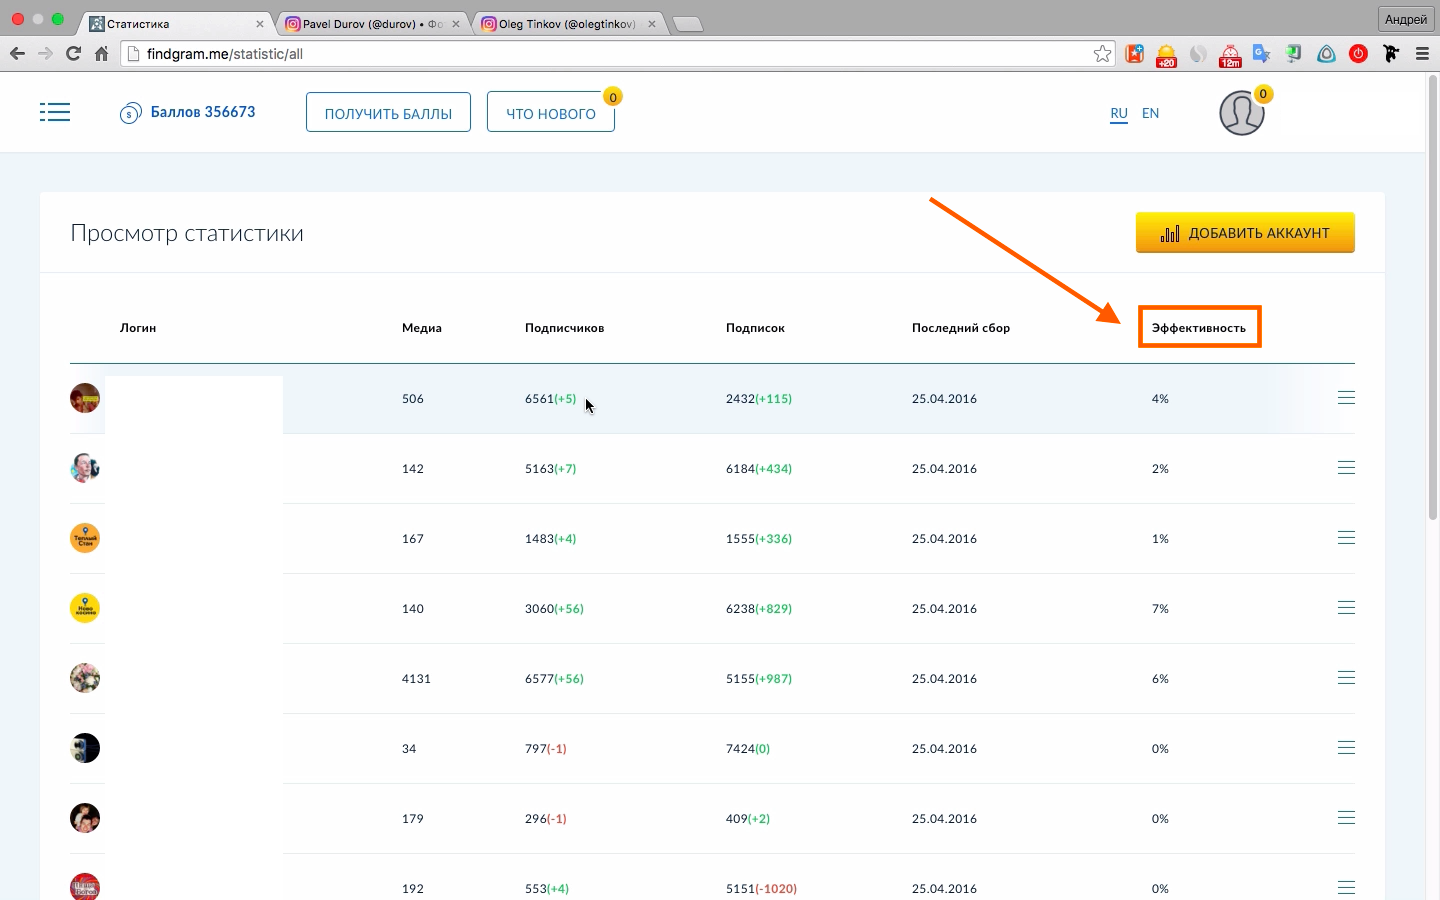Open the hamburger sidebar menu icon

55,112
